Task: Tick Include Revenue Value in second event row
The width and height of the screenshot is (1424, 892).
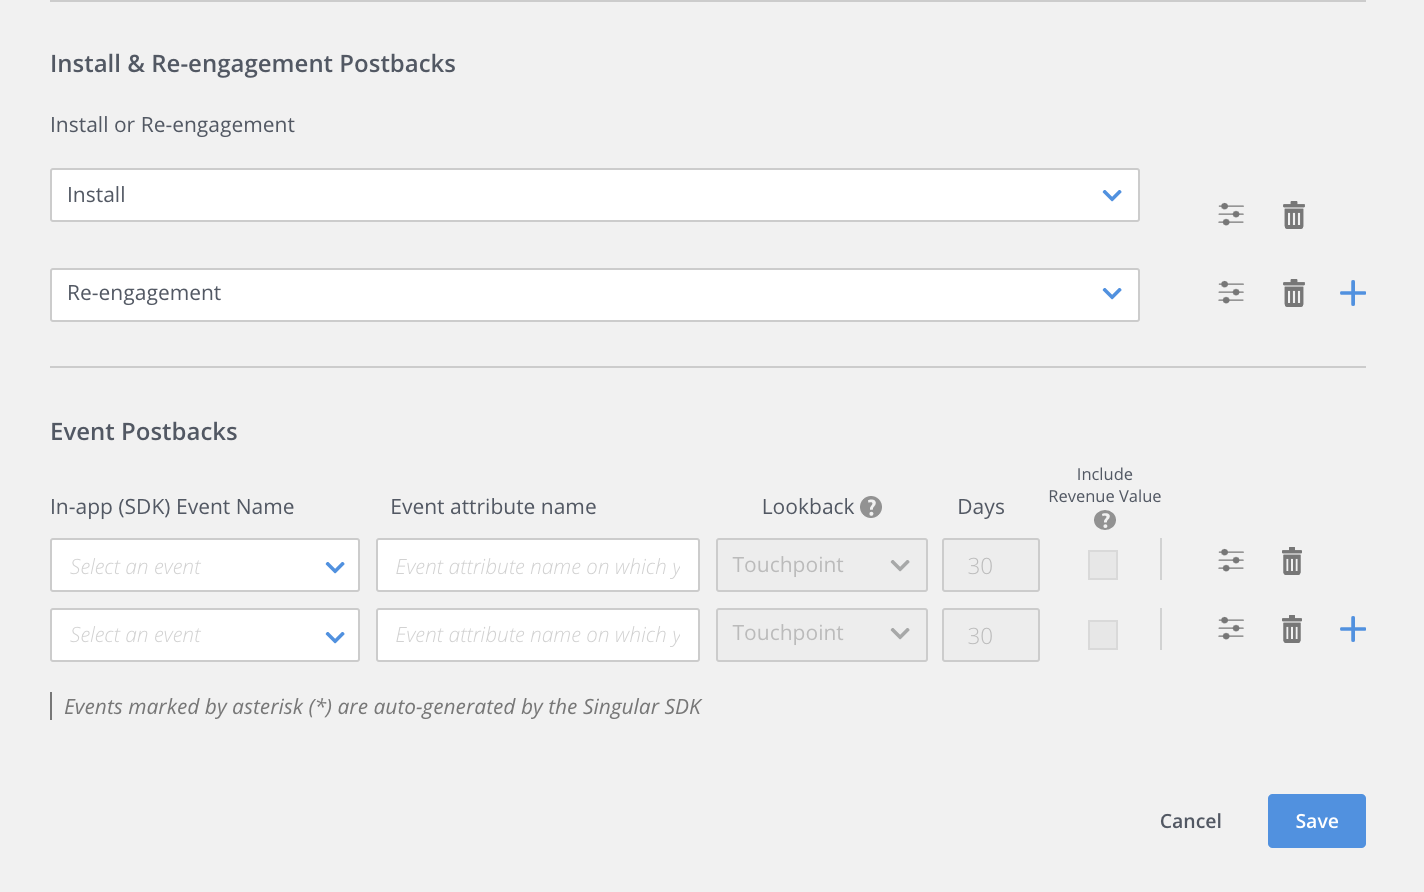Action: tap(1103, 635)
